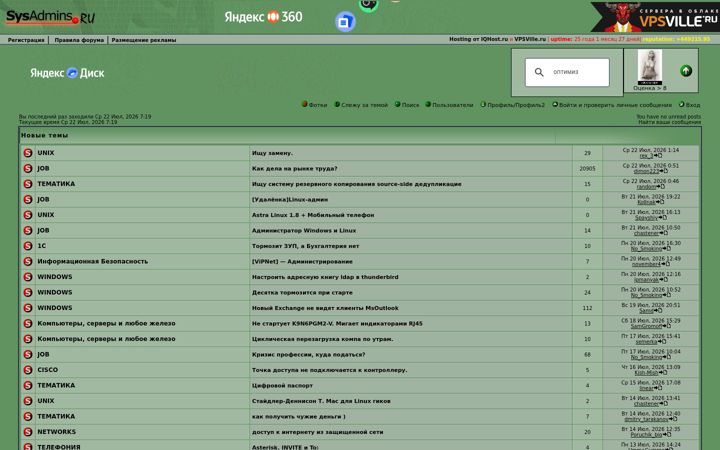
Task: Open Размещение рекламы in the top bar
Action: (x=144, y=40)
